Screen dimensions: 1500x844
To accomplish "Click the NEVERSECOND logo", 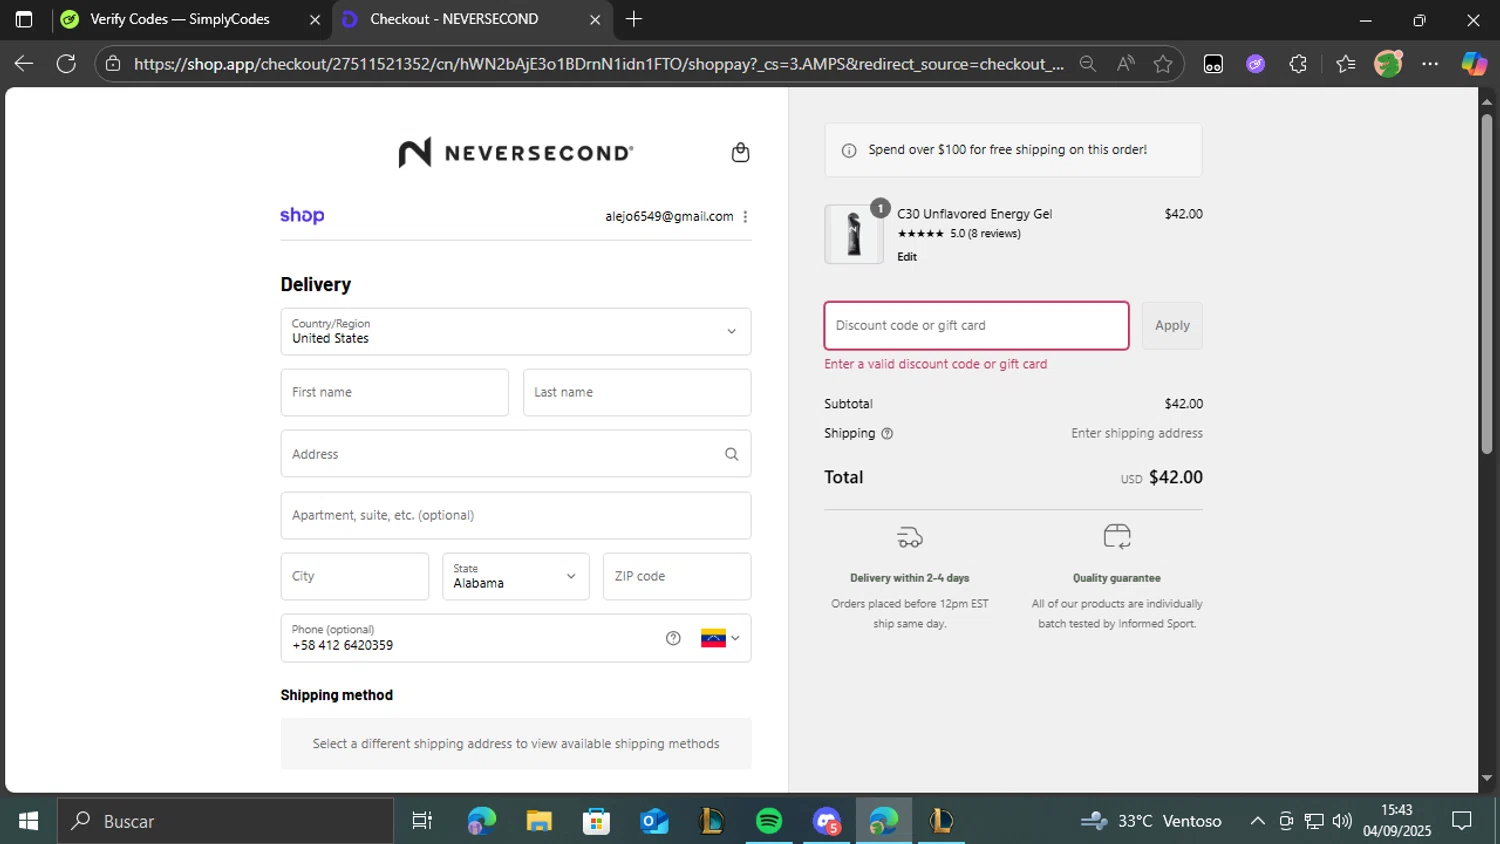I will 516,152.
